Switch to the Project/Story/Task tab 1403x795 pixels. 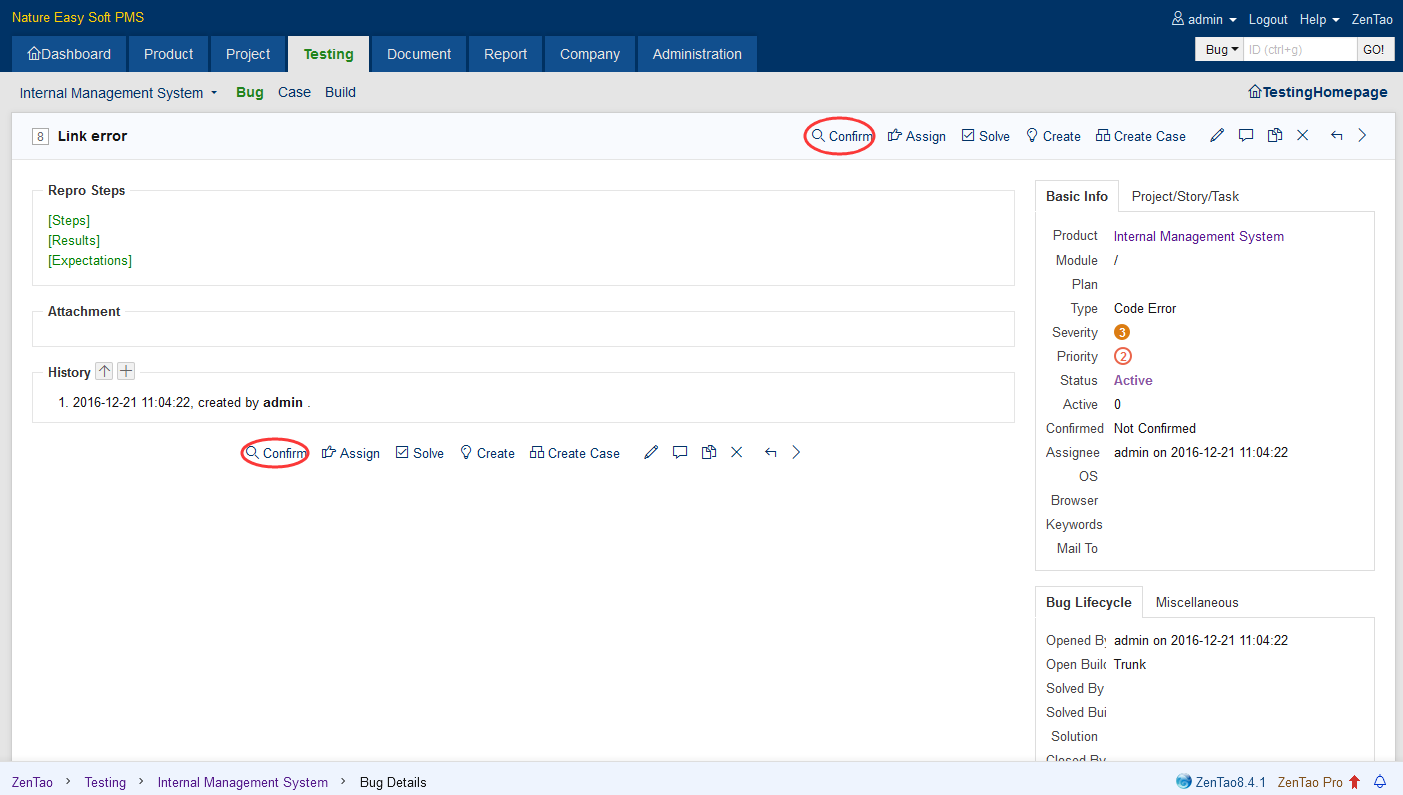1185,197
